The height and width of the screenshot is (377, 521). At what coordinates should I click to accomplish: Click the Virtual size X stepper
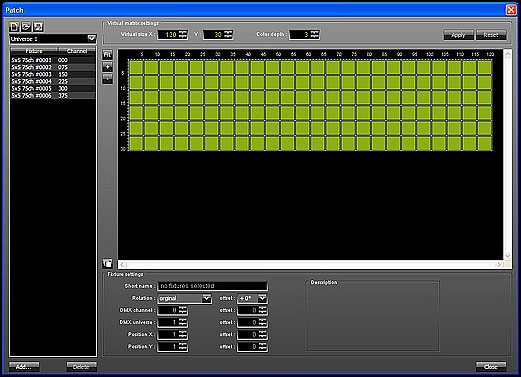coord(183,34)
